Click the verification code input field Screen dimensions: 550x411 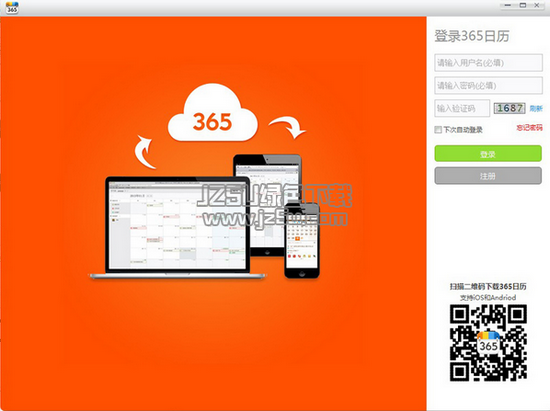click(462, 108)
